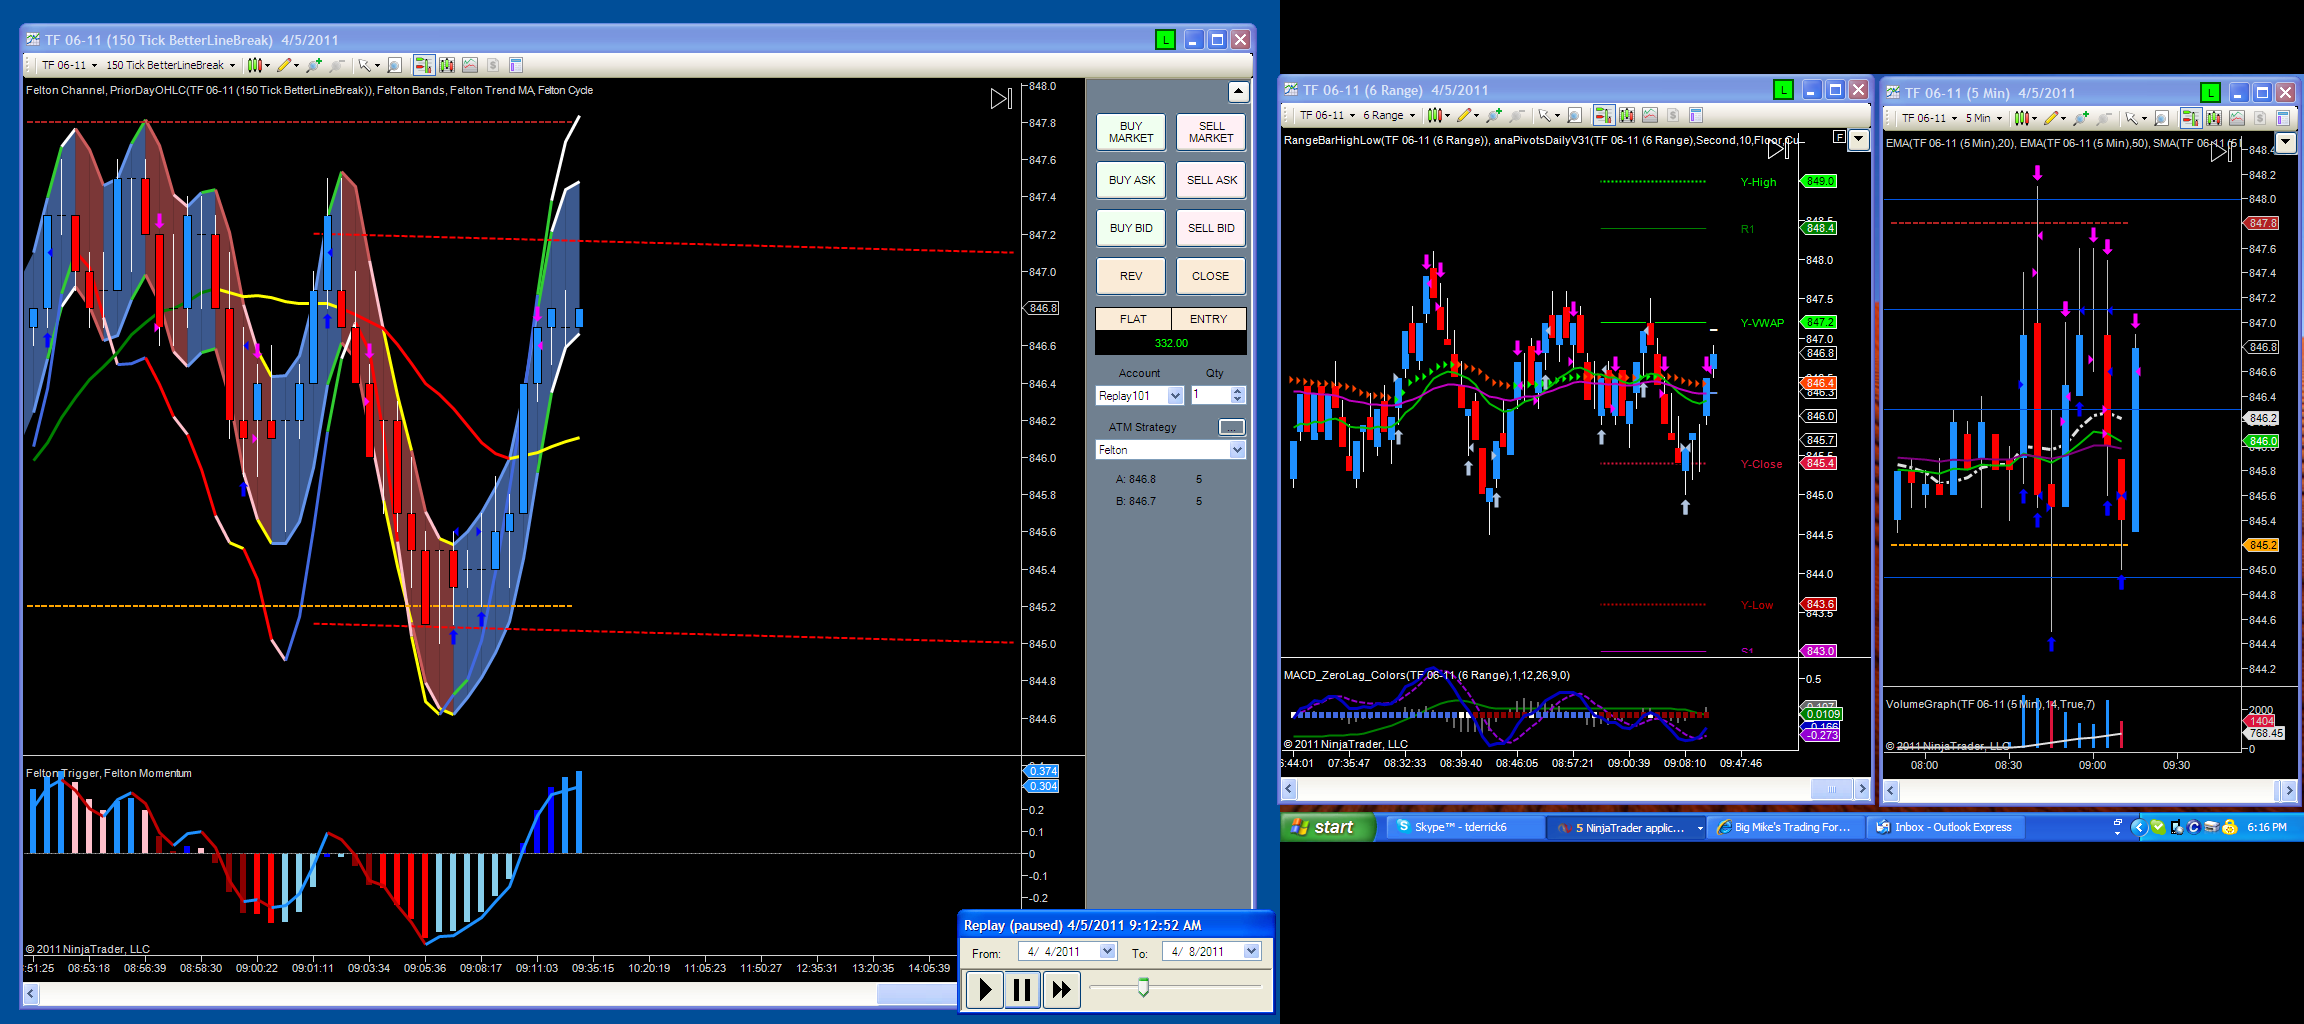Viewport: 2304px width, 1024px height.
Task: Reverse position with REV button
Action: [x=1131, y=276]
